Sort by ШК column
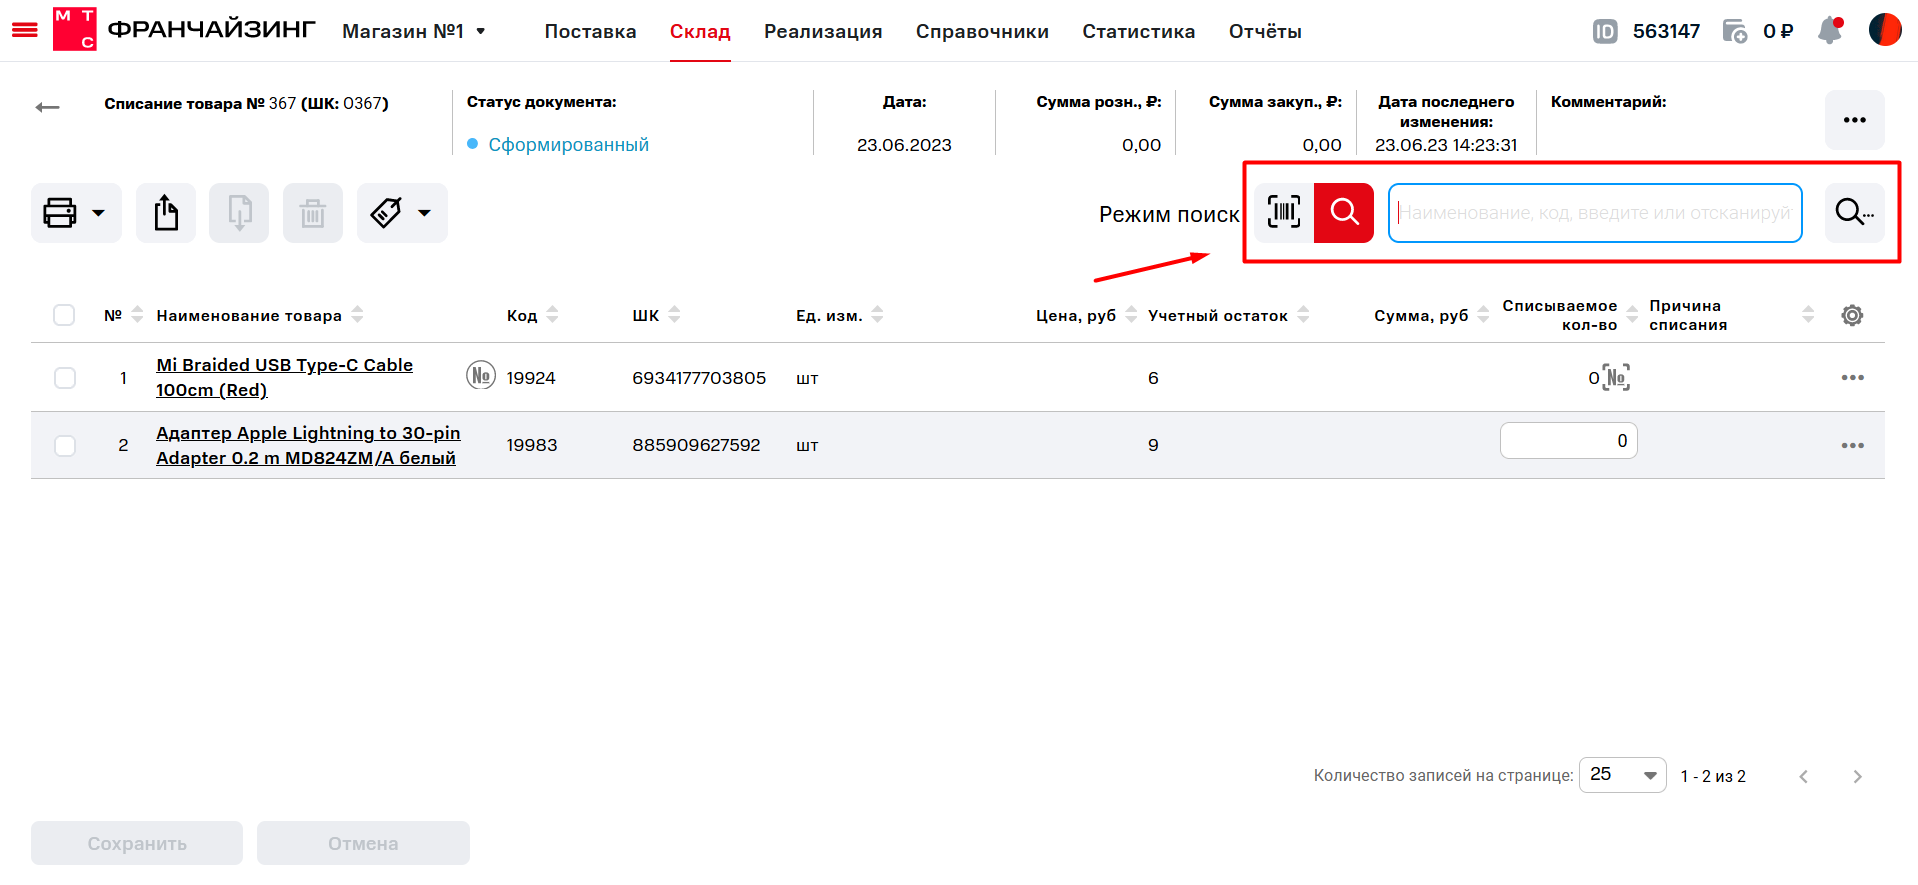Image resolution: width=1918 pixels, height=885 pixels. click(675, 315)
